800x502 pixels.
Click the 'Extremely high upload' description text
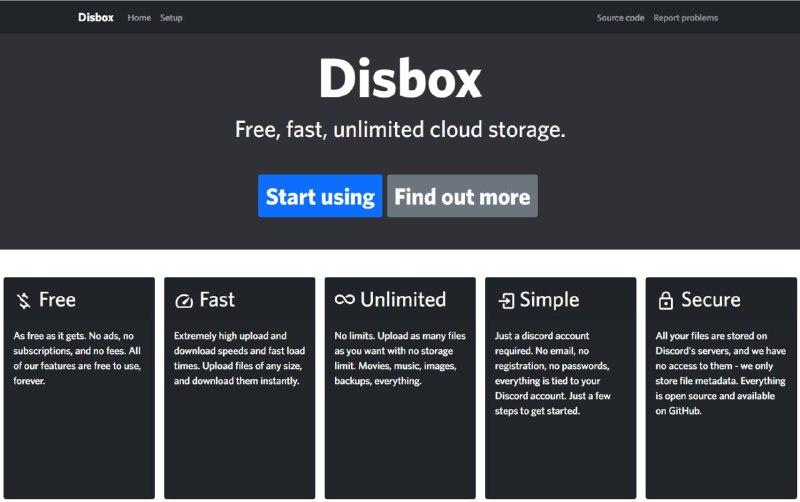[239, 358]
